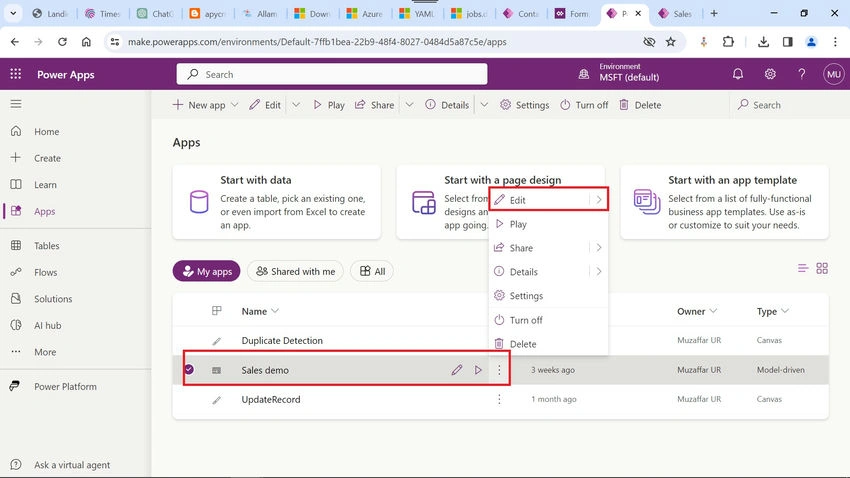Switch to grid tile view icon
The height and width of the screenshot is (478, 850).
[822, 268]
